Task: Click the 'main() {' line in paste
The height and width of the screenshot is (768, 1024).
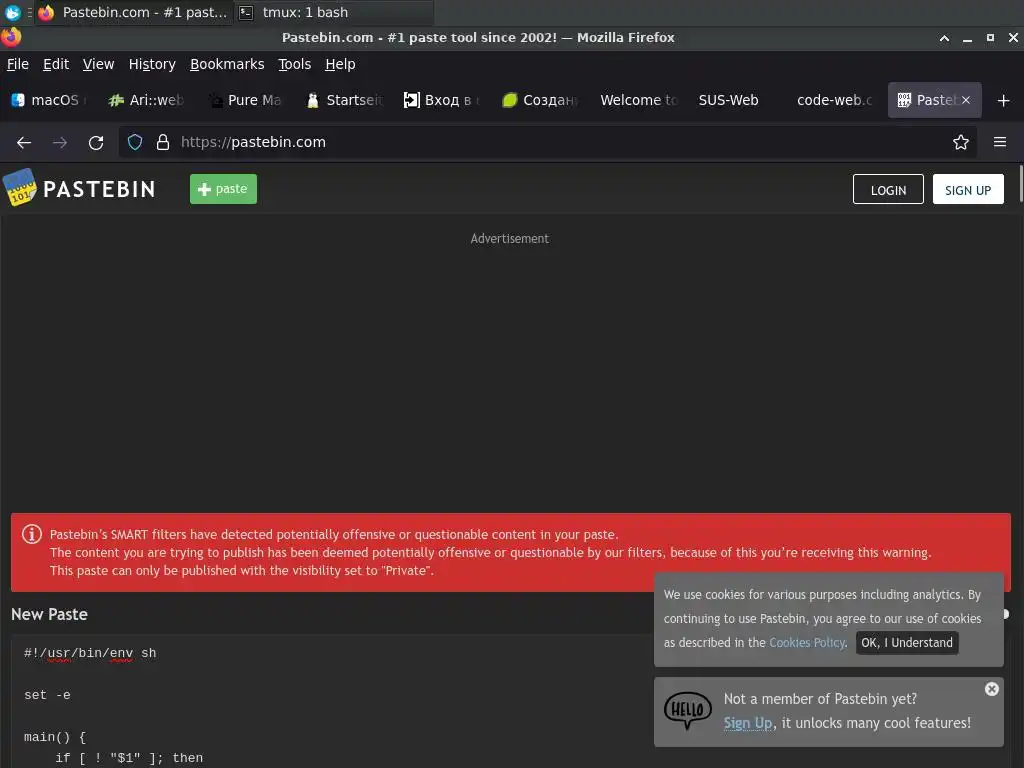Action: pyautogui.click(x=55, y=737)
